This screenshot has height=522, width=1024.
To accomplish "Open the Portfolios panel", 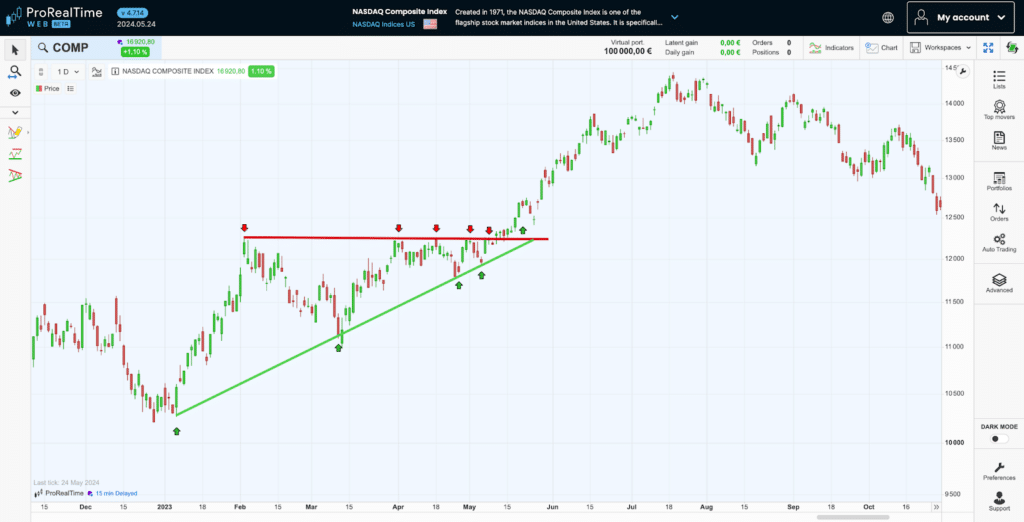I will click(999, 181).
